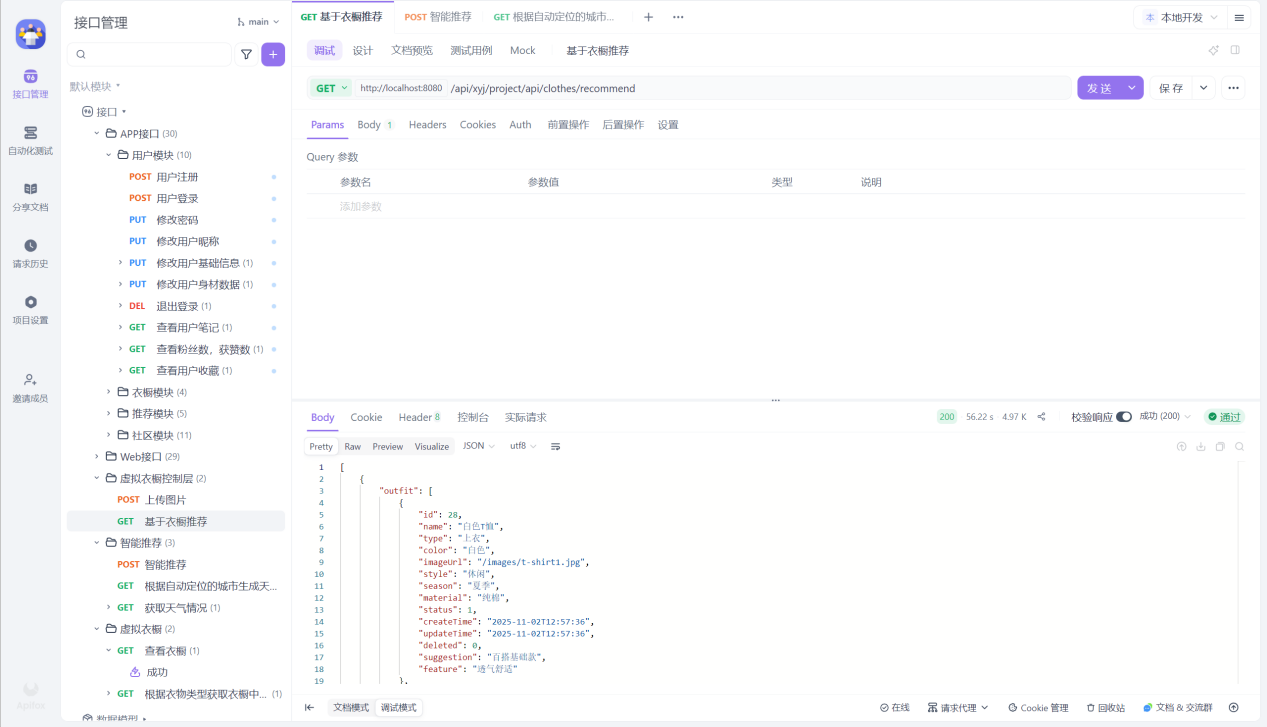
Task: Open the 发送 button dropdown arrow
Action: pos(1132,88)
